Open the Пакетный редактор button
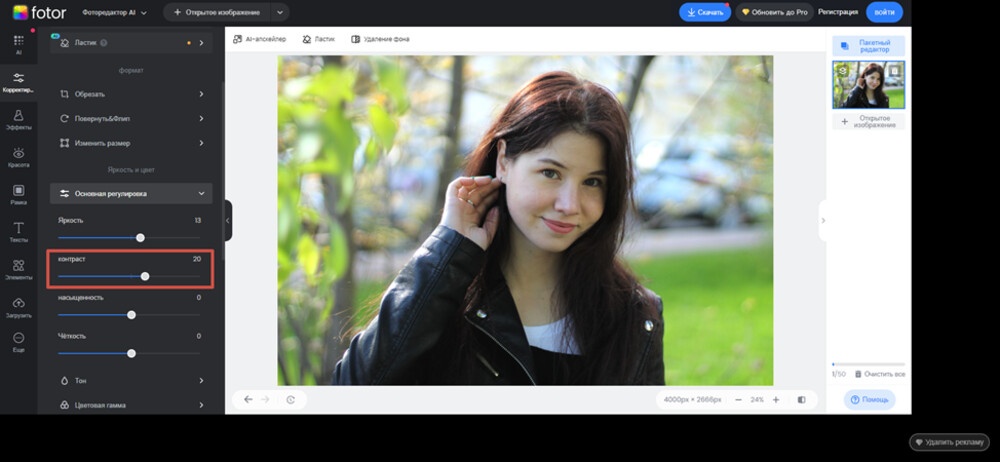This screenshot has width=1000, height=462. pyautogui.click(x=868, y=46)
